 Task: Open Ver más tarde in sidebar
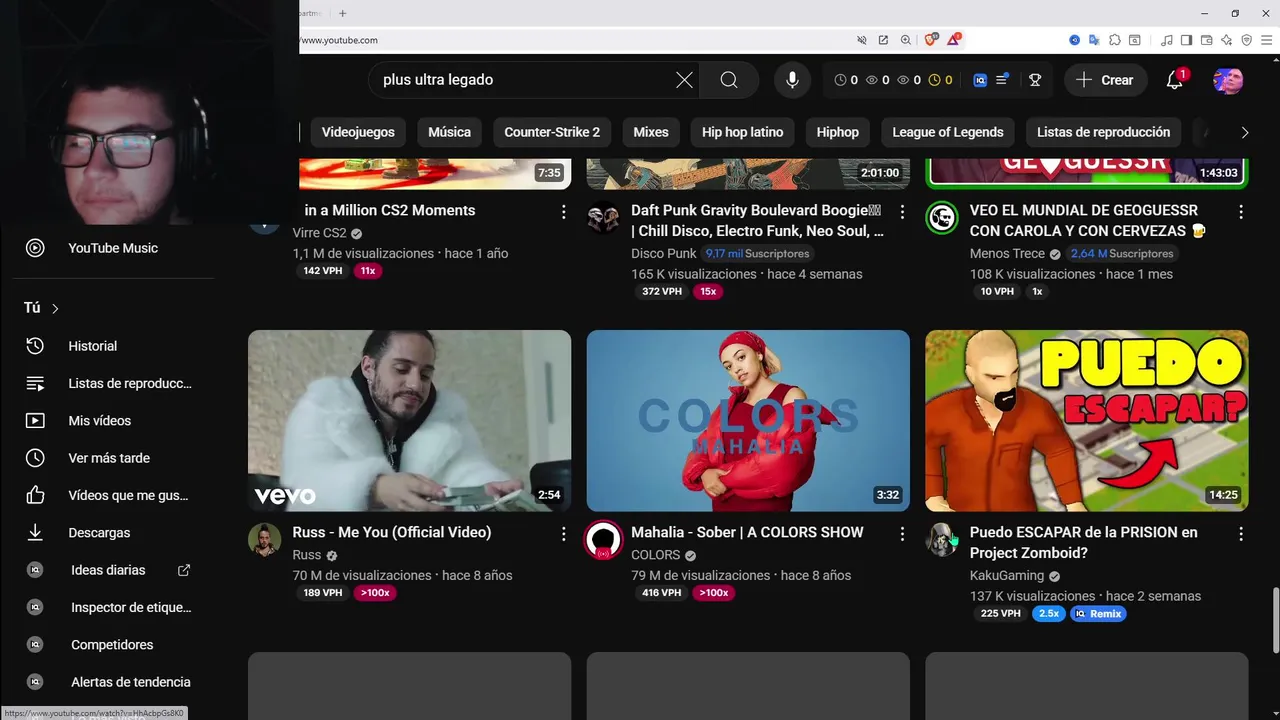click(113, 458)
